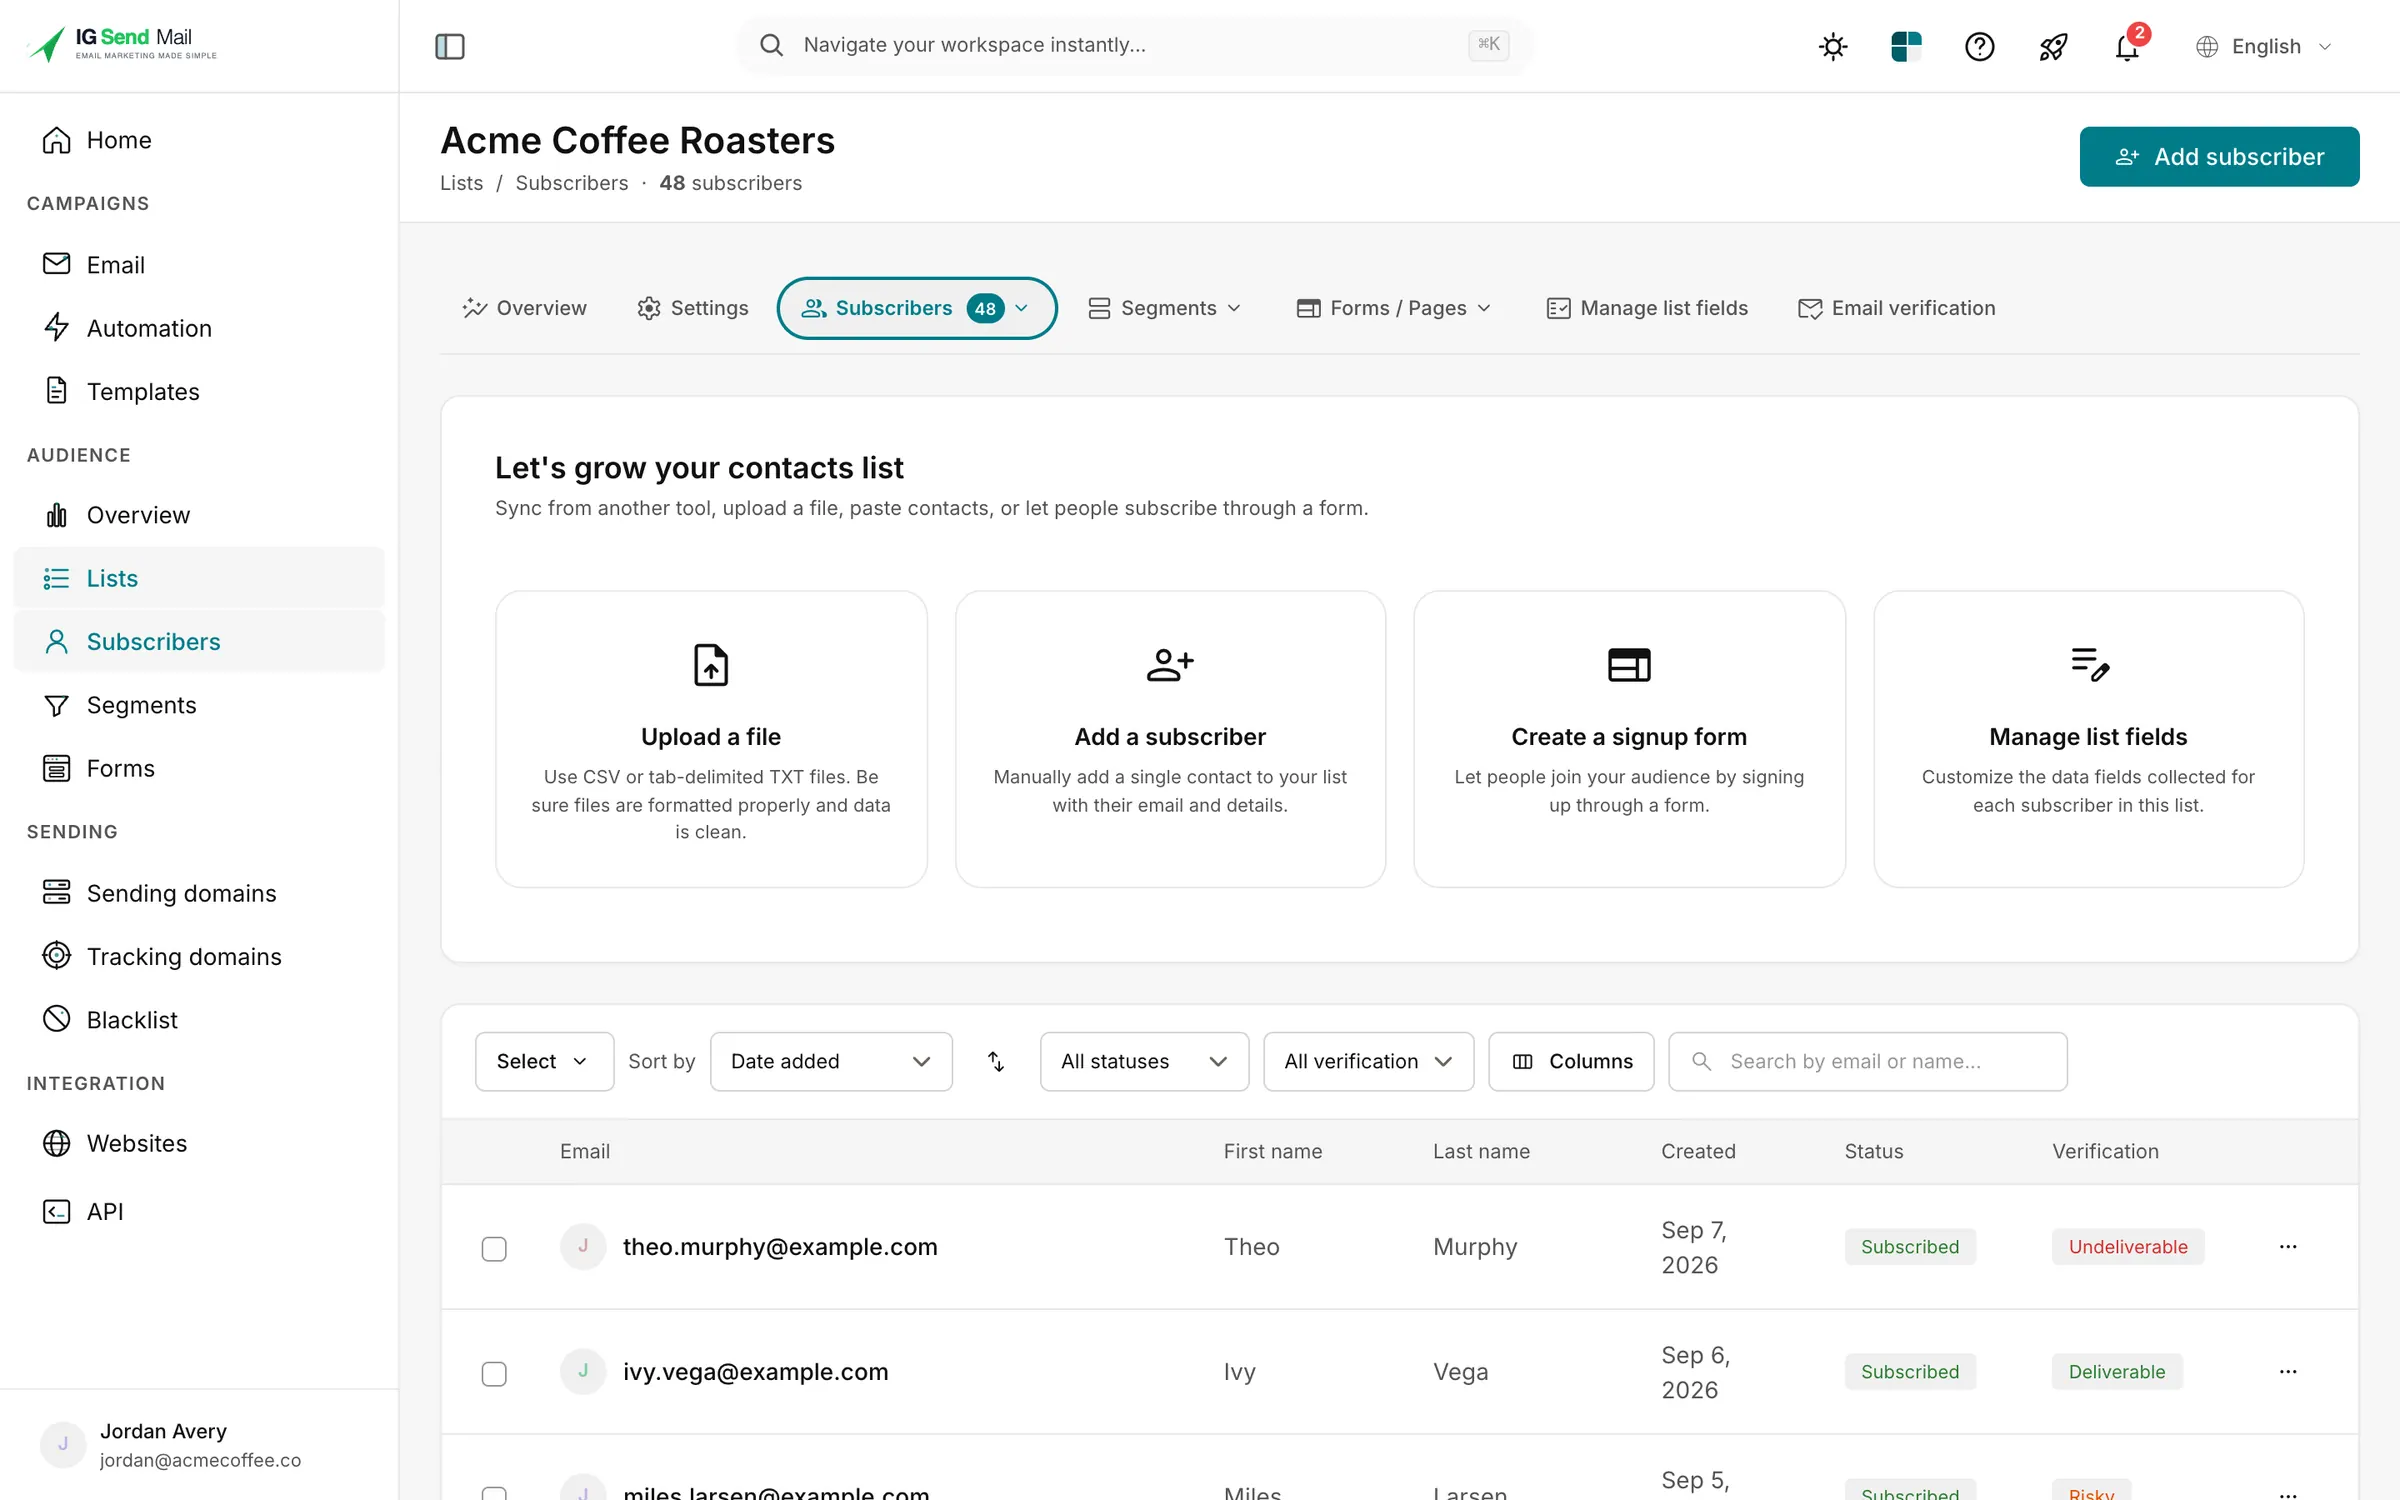Click the Add subscriber button
The width and height of the screenshot is (2400, 1500).
[2219, 156]
